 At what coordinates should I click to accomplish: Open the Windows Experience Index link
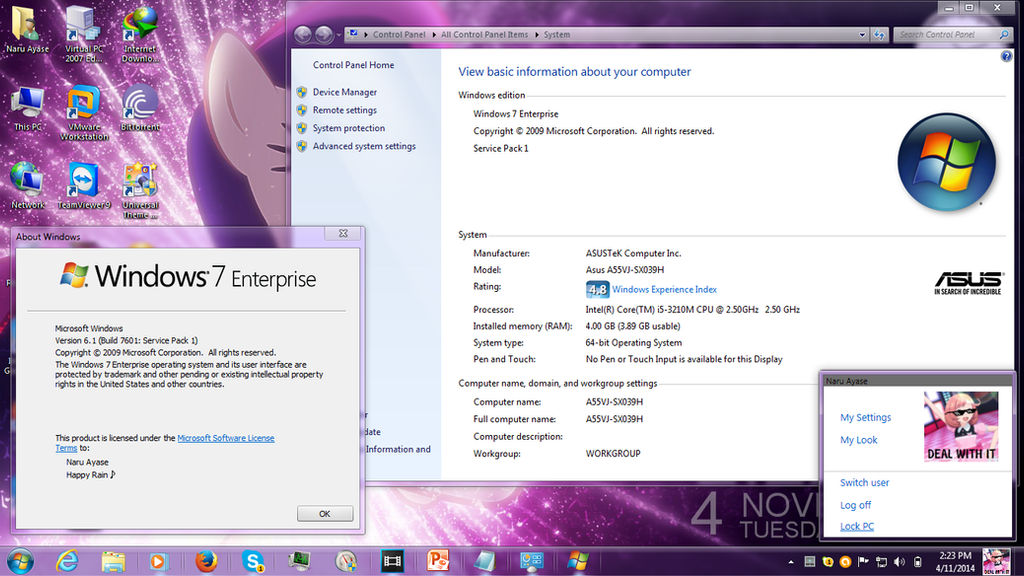[x=664, y=290]
